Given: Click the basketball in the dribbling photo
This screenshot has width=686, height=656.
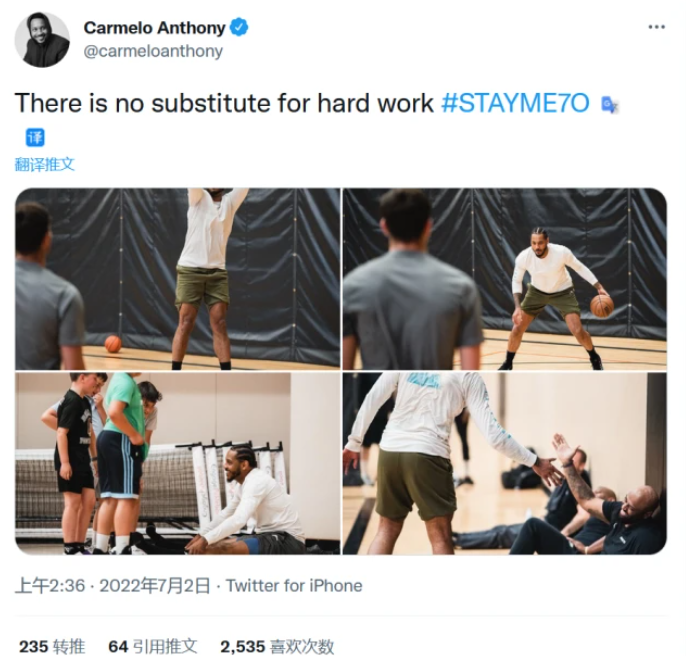Looking at the screenshot, I should [x=602, y=305].
